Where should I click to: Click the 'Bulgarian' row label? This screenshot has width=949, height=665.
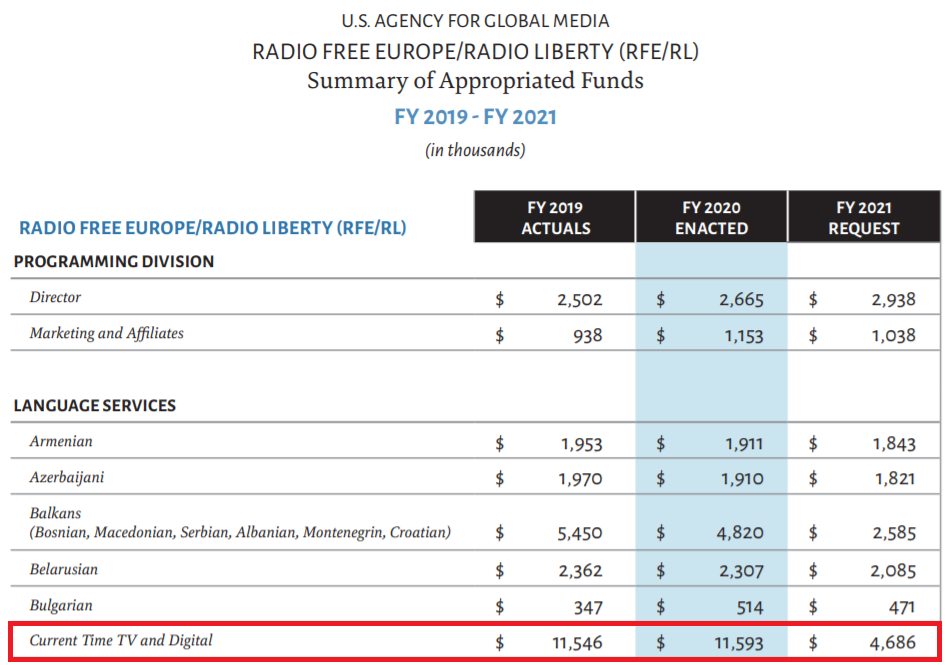point(61,606)
